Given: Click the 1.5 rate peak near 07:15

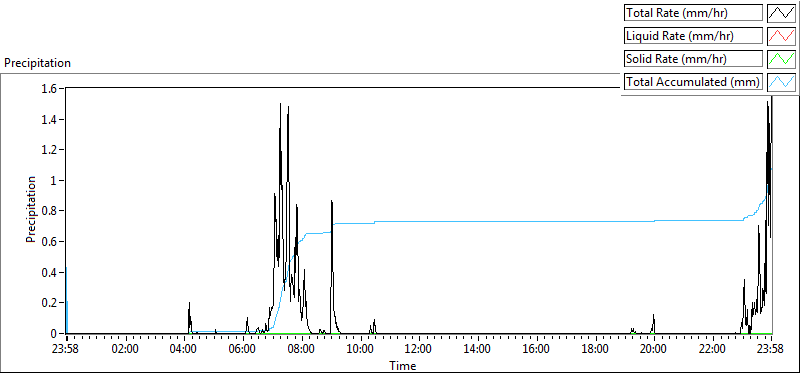Looking at the screenshot, I should pos(280,104).
